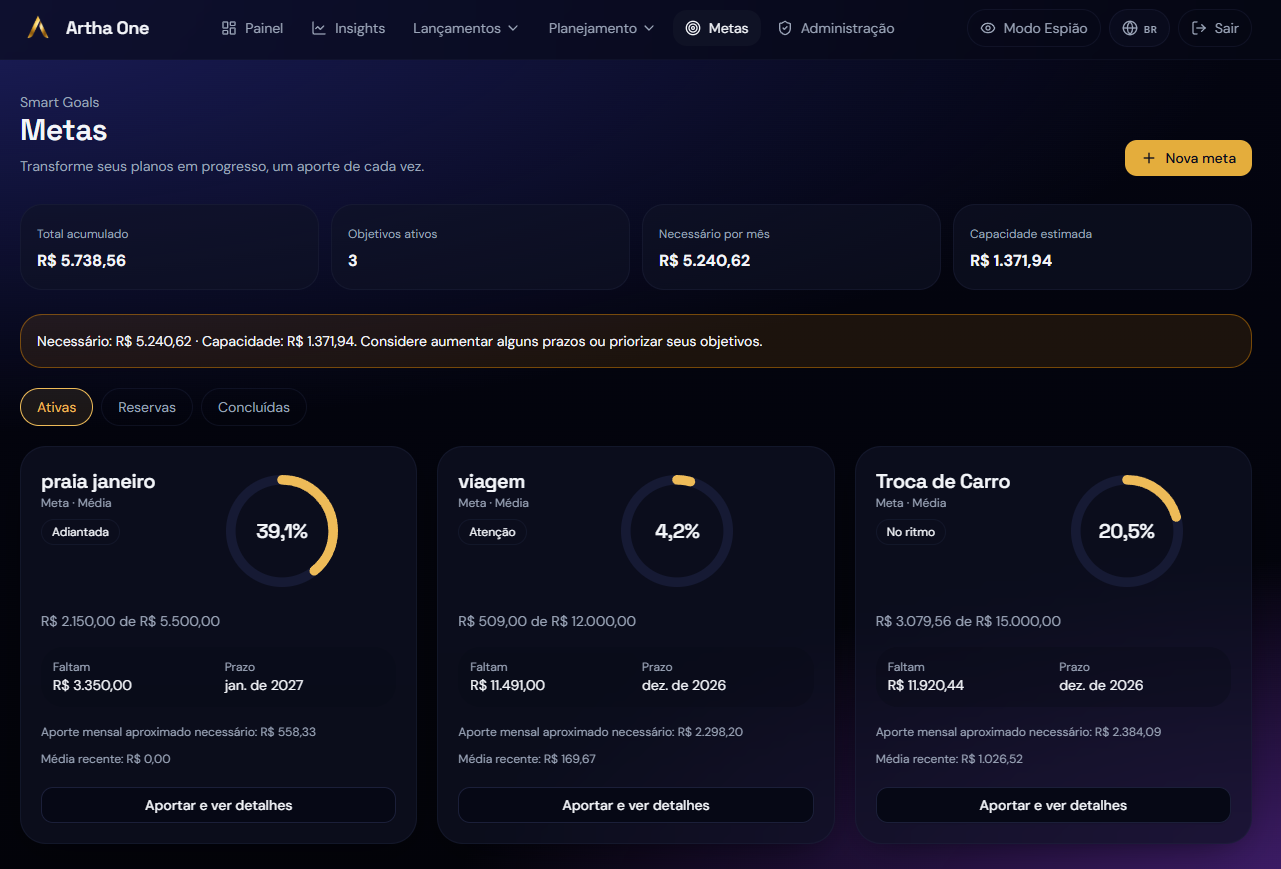Screen dimensions: 1281x869
Task: Toggle Modo Espião
Action: (1034, 28)
